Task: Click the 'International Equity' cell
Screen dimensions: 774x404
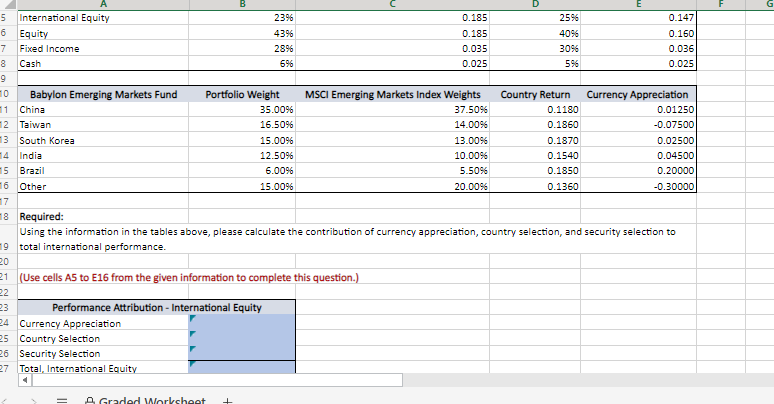Action: click(x=103, y=18)
